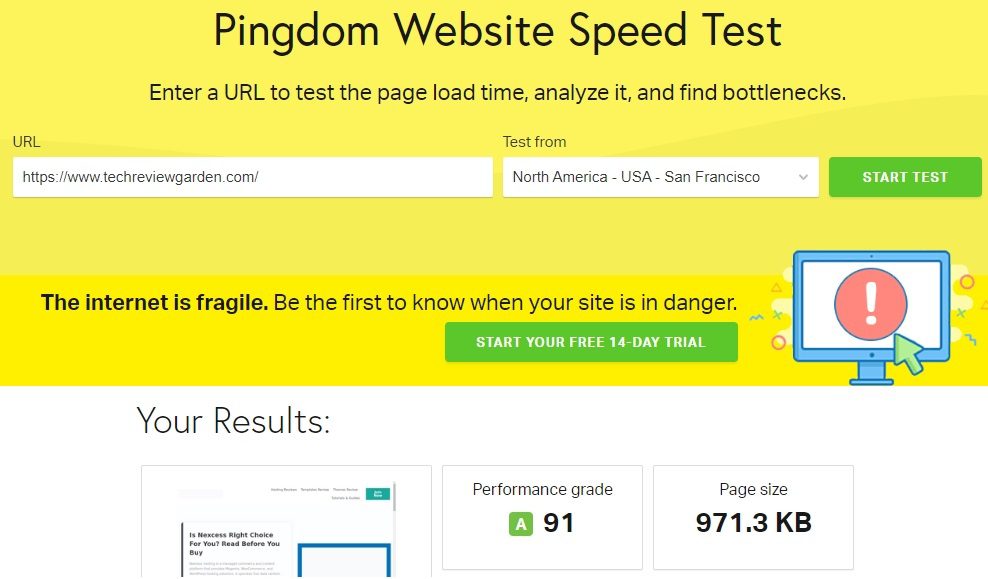The width and height of the screenshot is (988, 579).
Task: Click the Nexcess headline in preview
Action: click(234, 543)
